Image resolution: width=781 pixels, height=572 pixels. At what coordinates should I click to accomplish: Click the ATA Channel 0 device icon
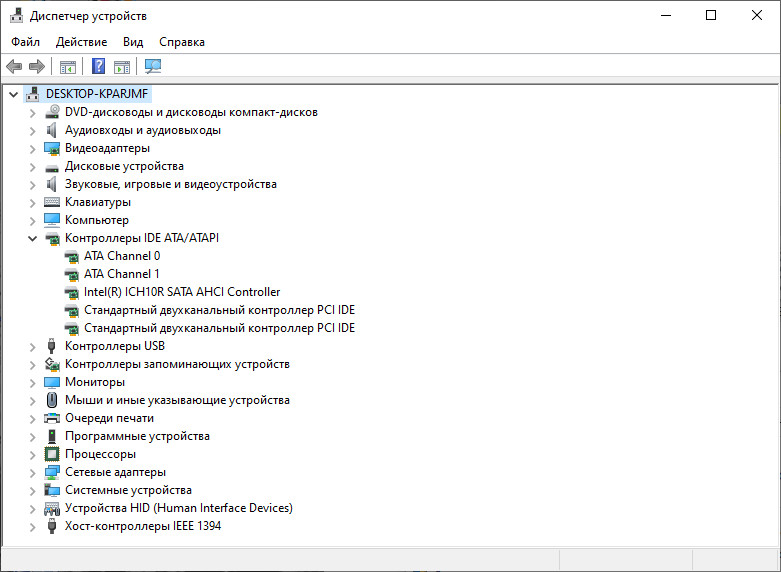[72, 256]
